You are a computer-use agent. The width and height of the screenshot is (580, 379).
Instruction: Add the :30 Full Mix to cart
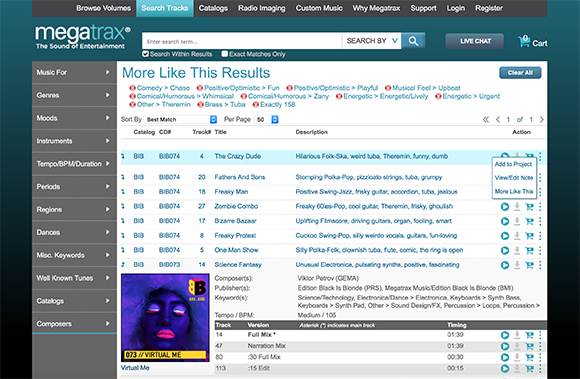click(x=529, y=358)
